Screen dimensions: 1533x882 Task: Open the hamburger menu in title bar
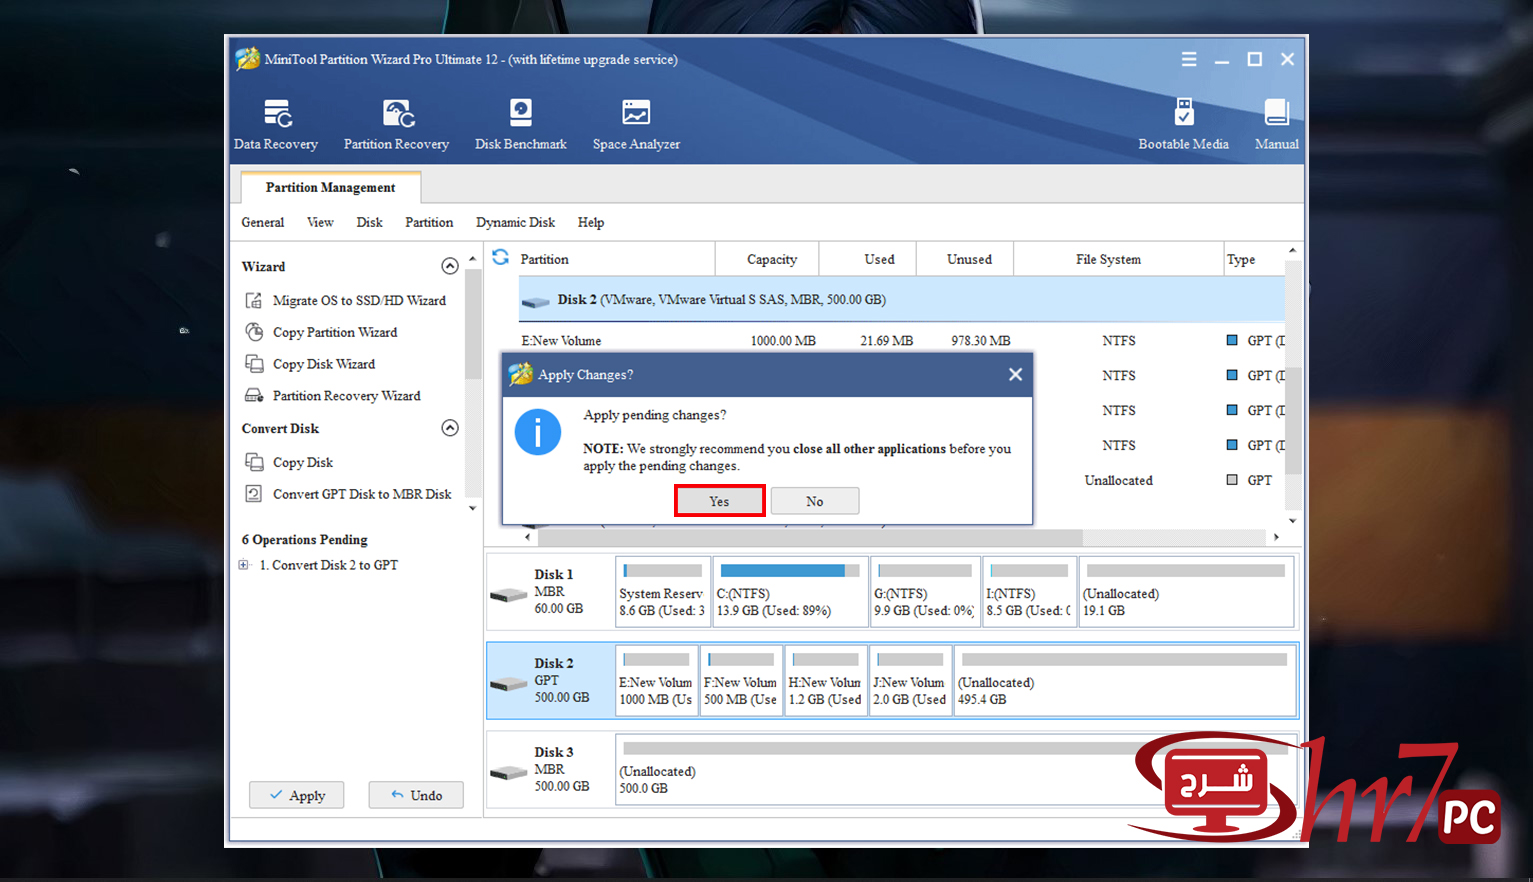point(1189,59)
